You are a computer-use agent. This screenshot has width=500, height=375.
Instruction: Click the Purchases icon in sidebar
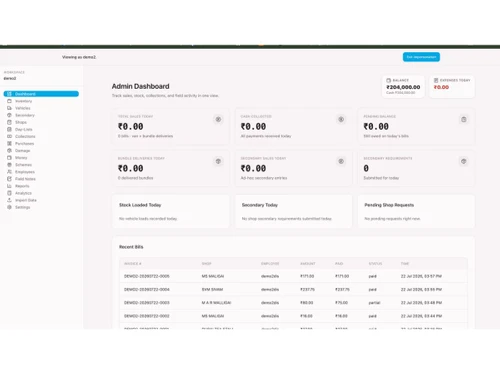pyautogui.click(x=9, y=143)
